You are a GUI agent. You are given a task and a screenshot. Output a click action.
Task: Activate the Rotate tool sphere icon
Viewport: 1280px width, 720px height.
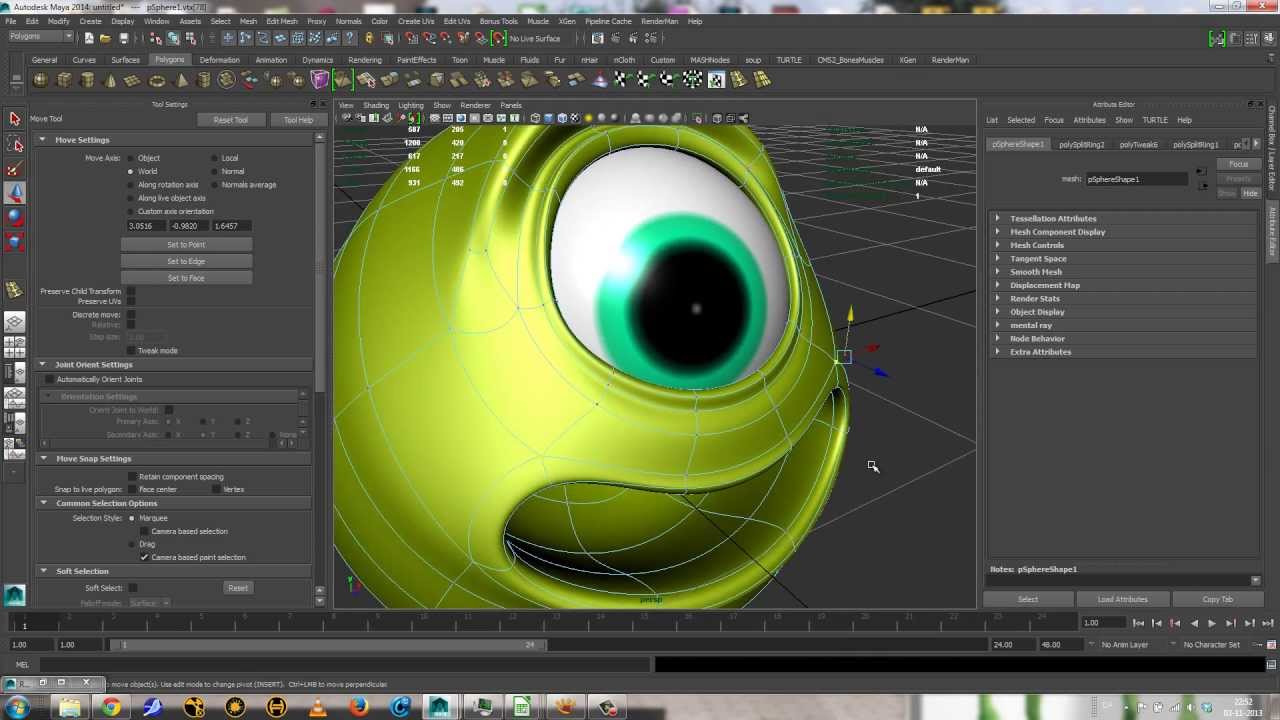click(14, 217)
